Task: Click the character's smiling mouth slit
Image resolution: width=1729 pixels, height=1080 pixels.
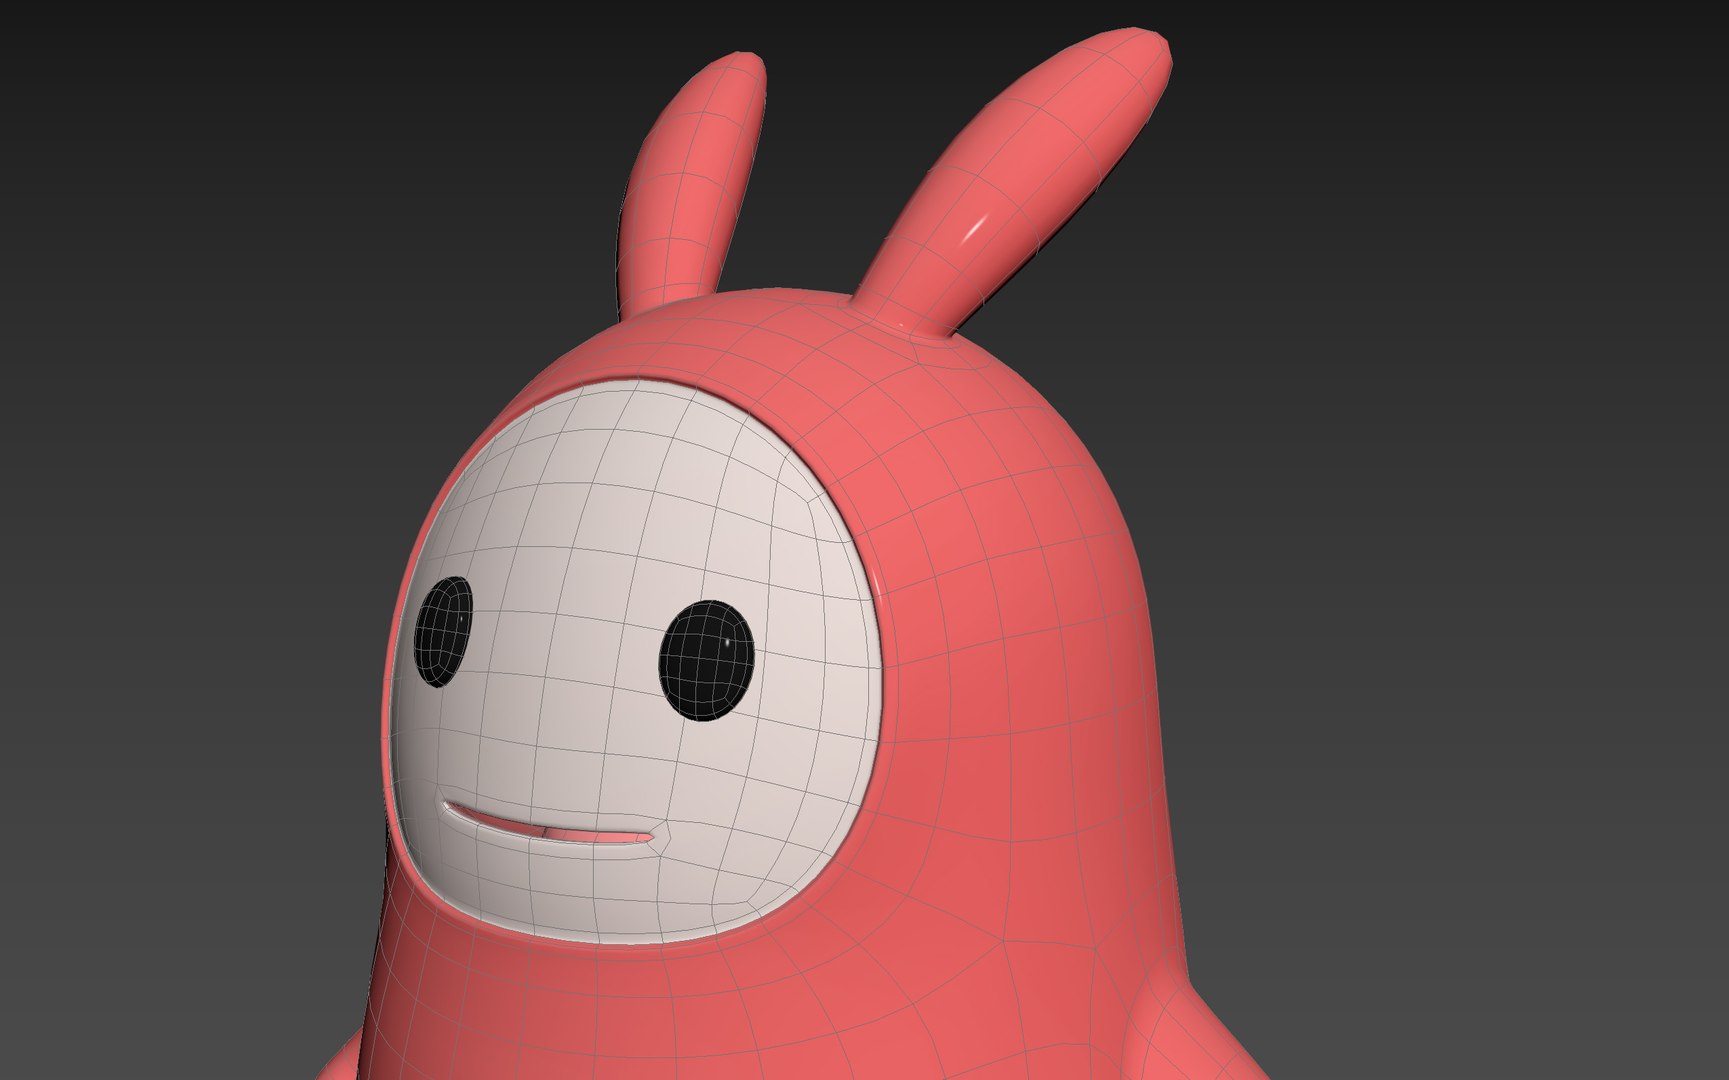Action: pyautogui.click(x=550, y=825)
